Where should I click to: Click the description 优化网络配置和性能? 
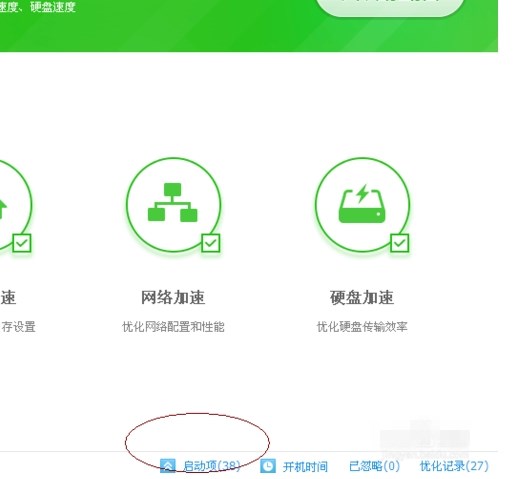[173, 327]
